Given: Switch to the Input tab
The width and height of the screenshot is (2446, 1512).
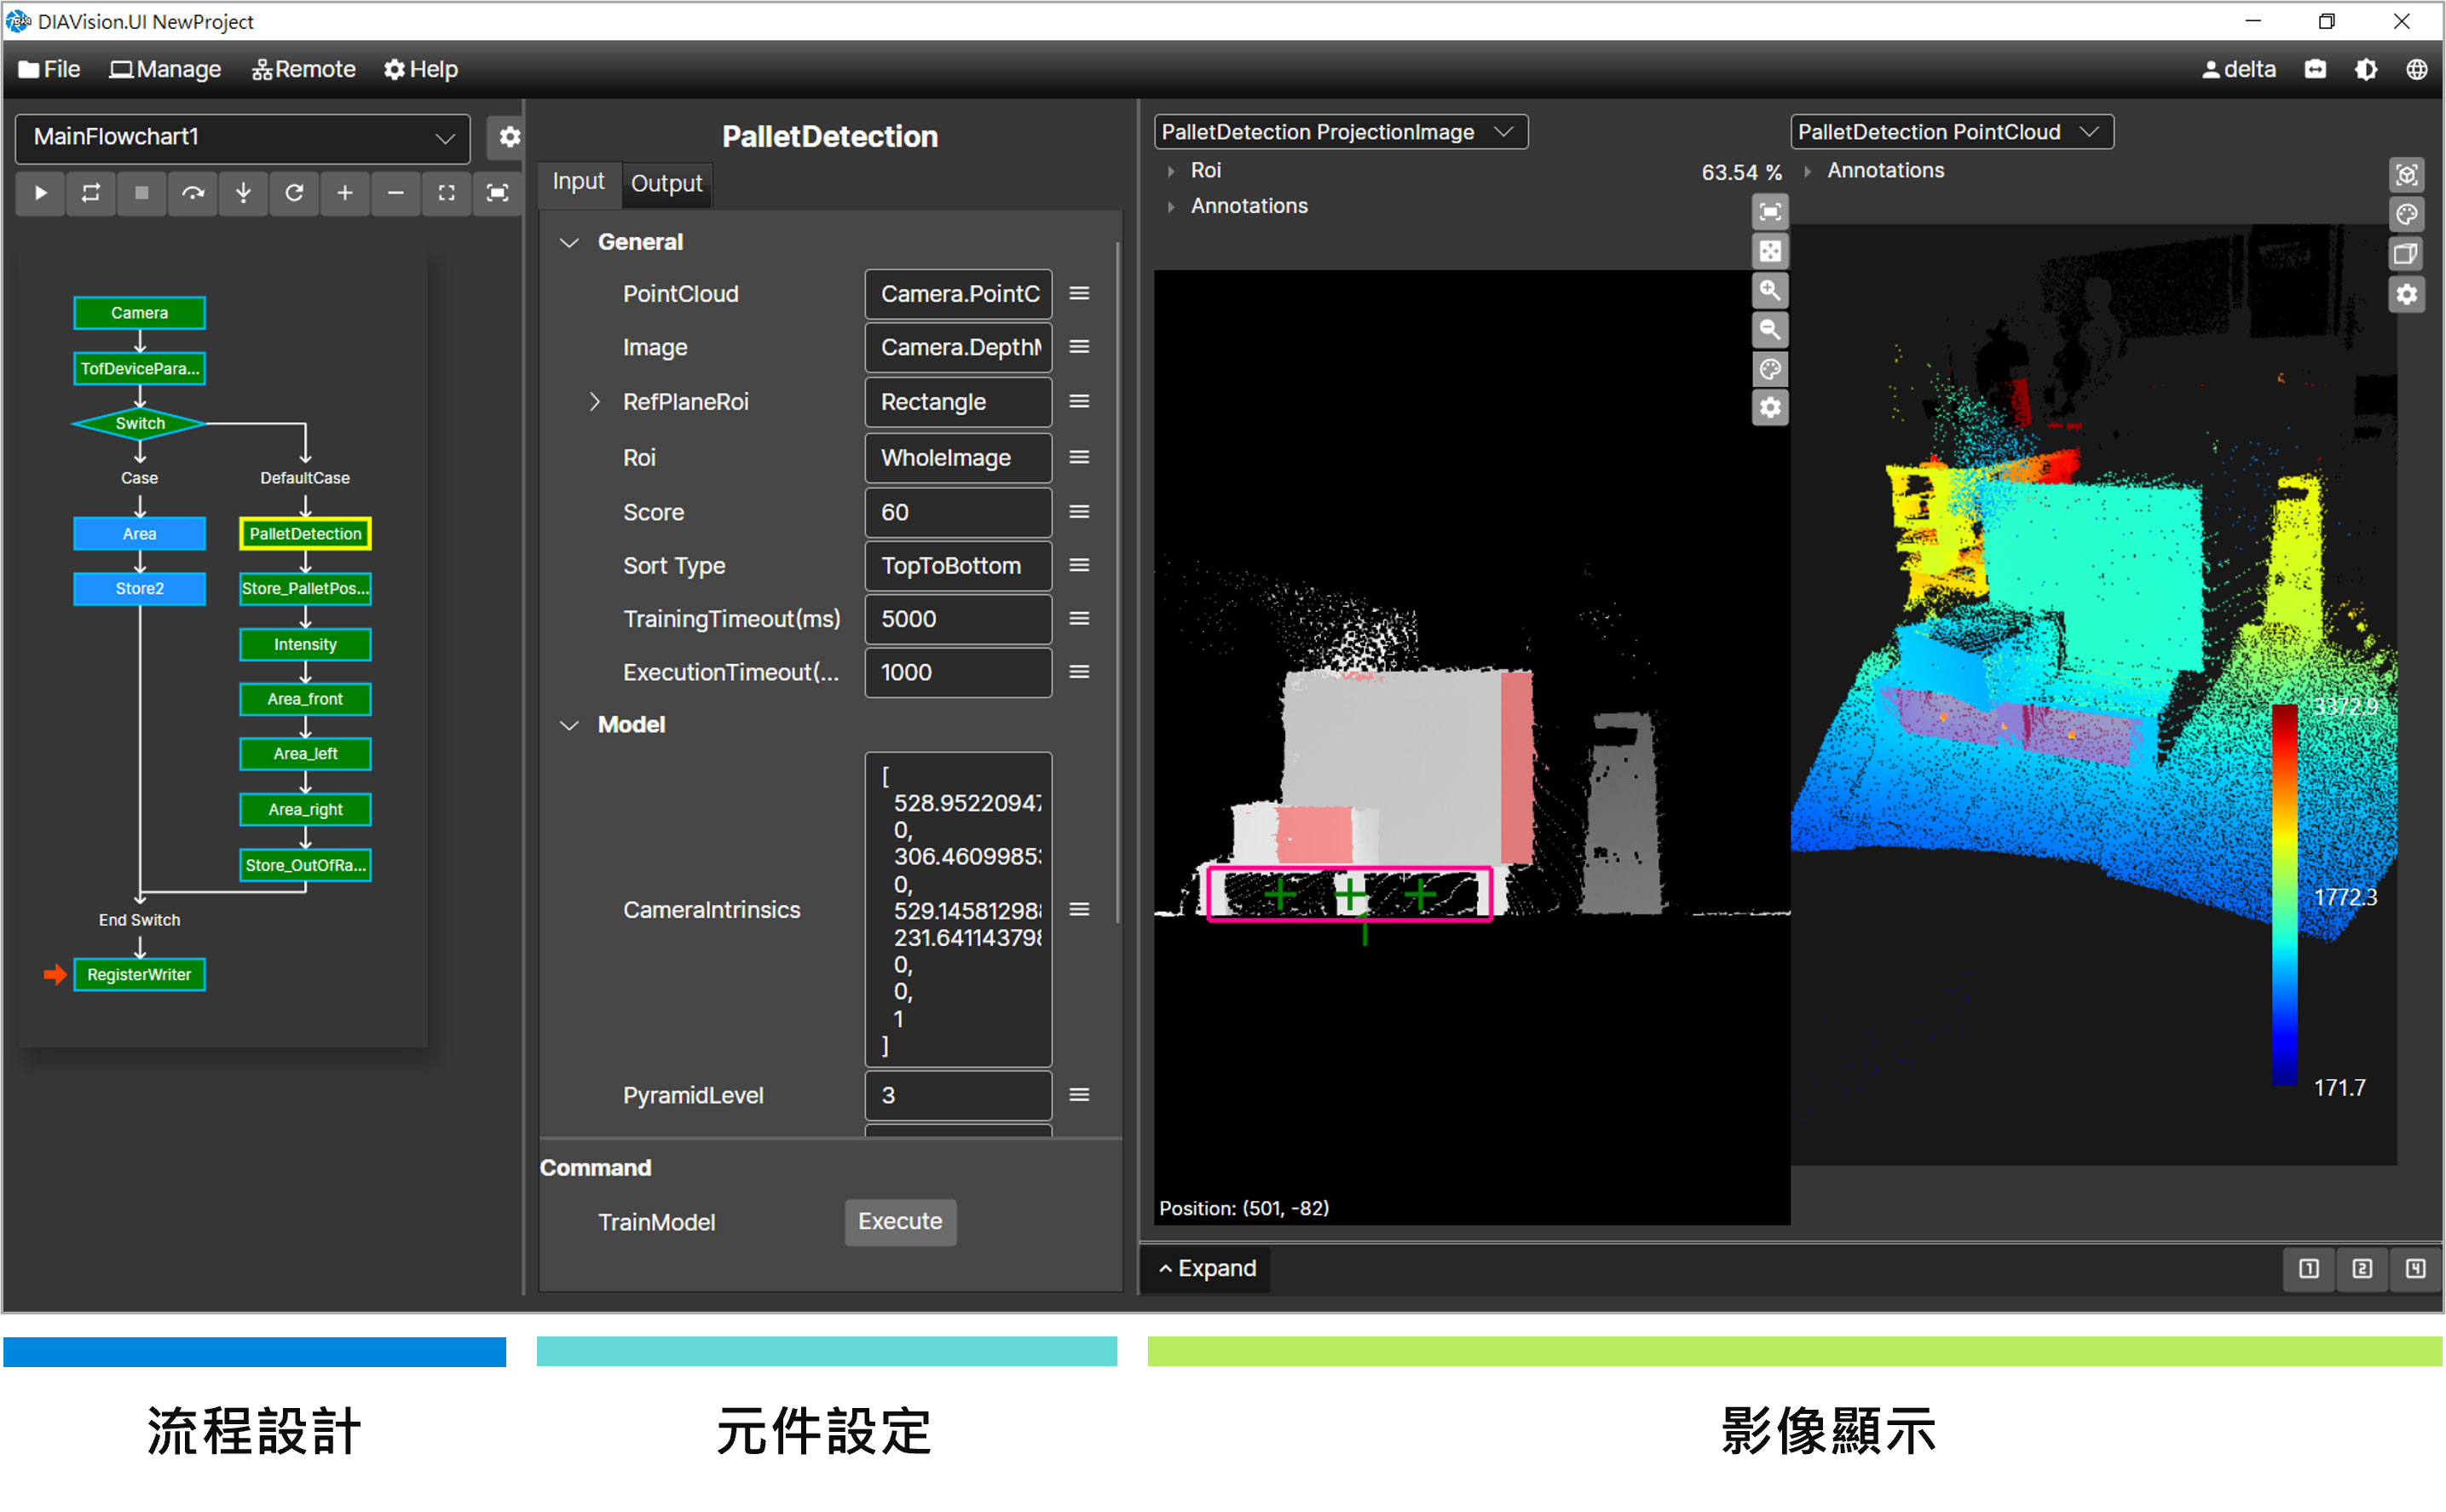Looking at the screenshot, I should pyautogui.click(x=579, y=182).
